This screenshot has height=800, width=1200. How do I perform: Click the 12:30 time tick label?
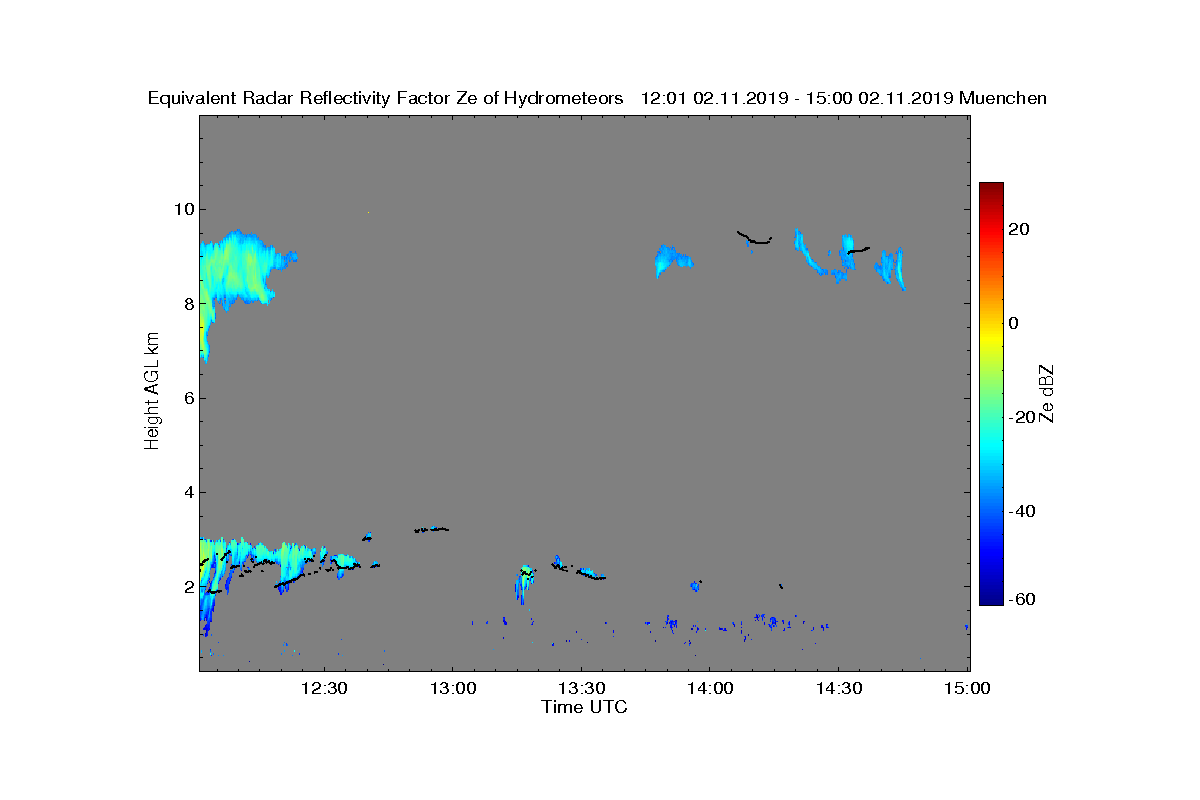click(x=323, y=689)
